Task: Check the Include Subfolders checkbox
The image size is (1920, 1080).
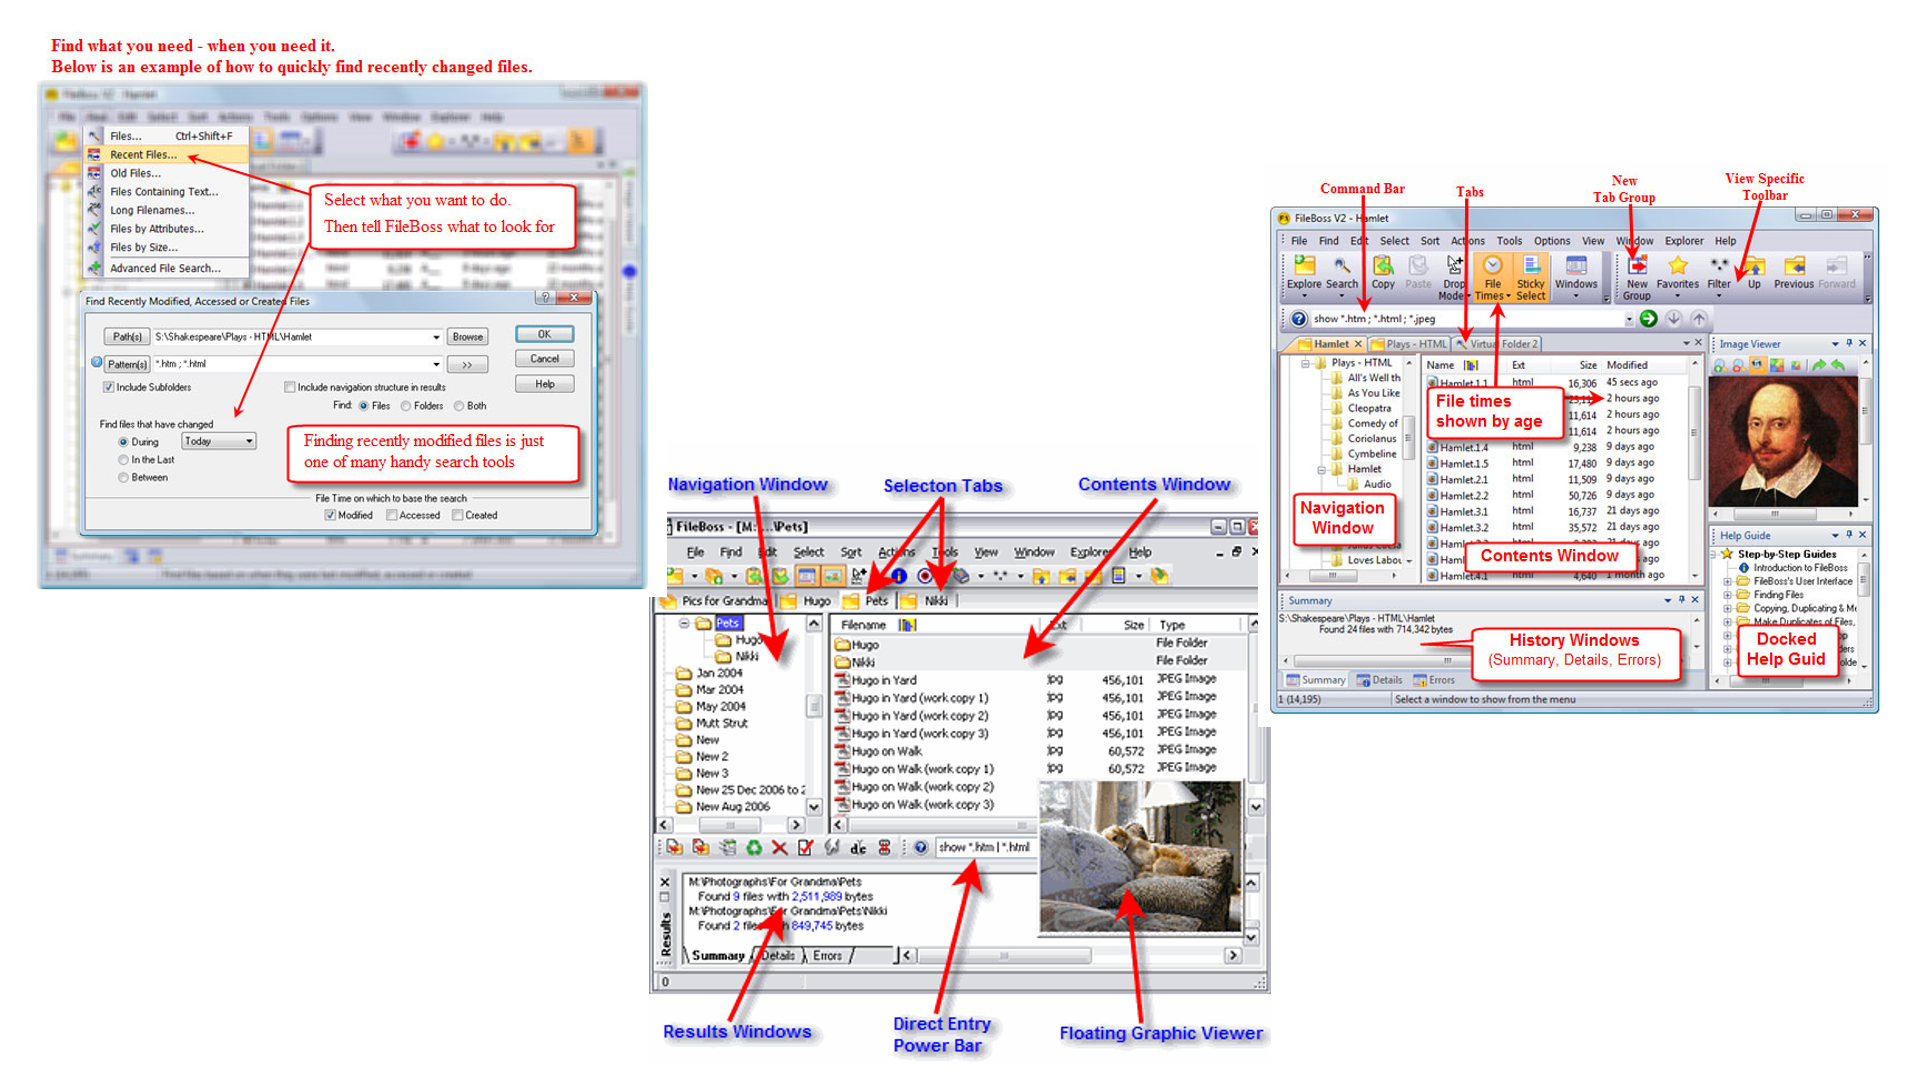Action: (109, 387)
